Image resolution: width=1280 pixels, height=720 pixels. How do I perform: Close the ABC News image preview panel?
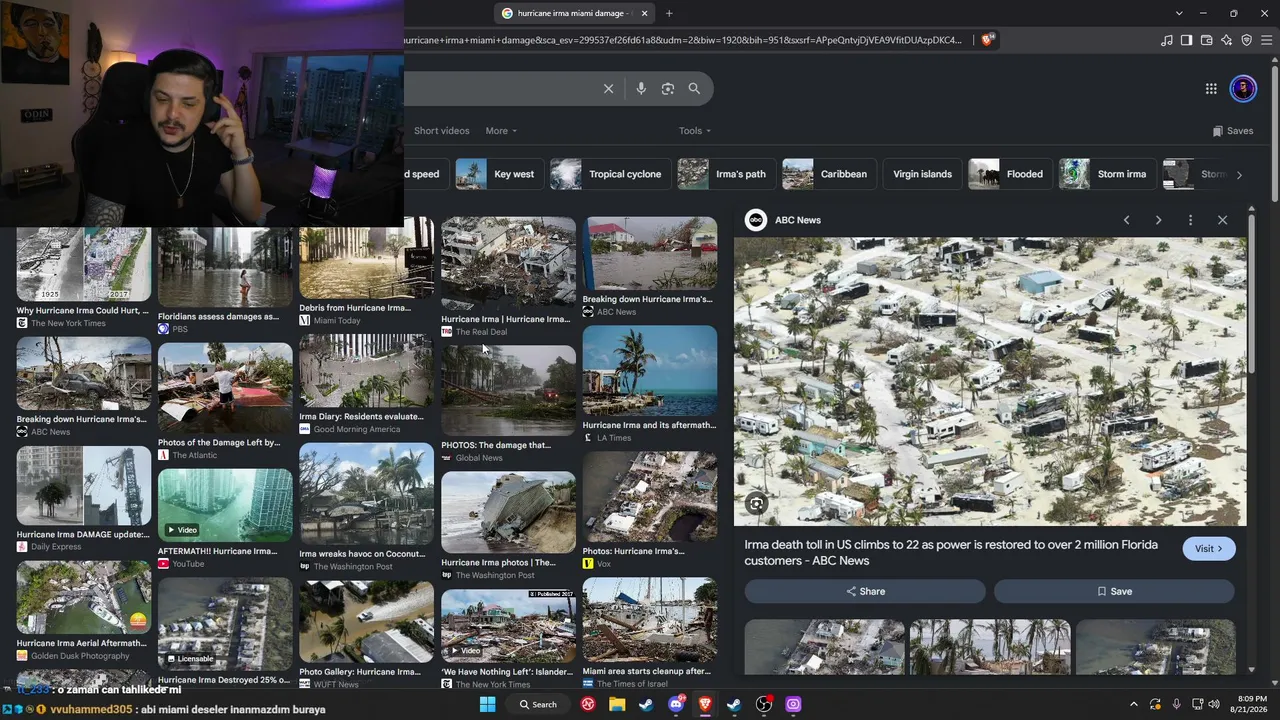tap(1222, 220)
